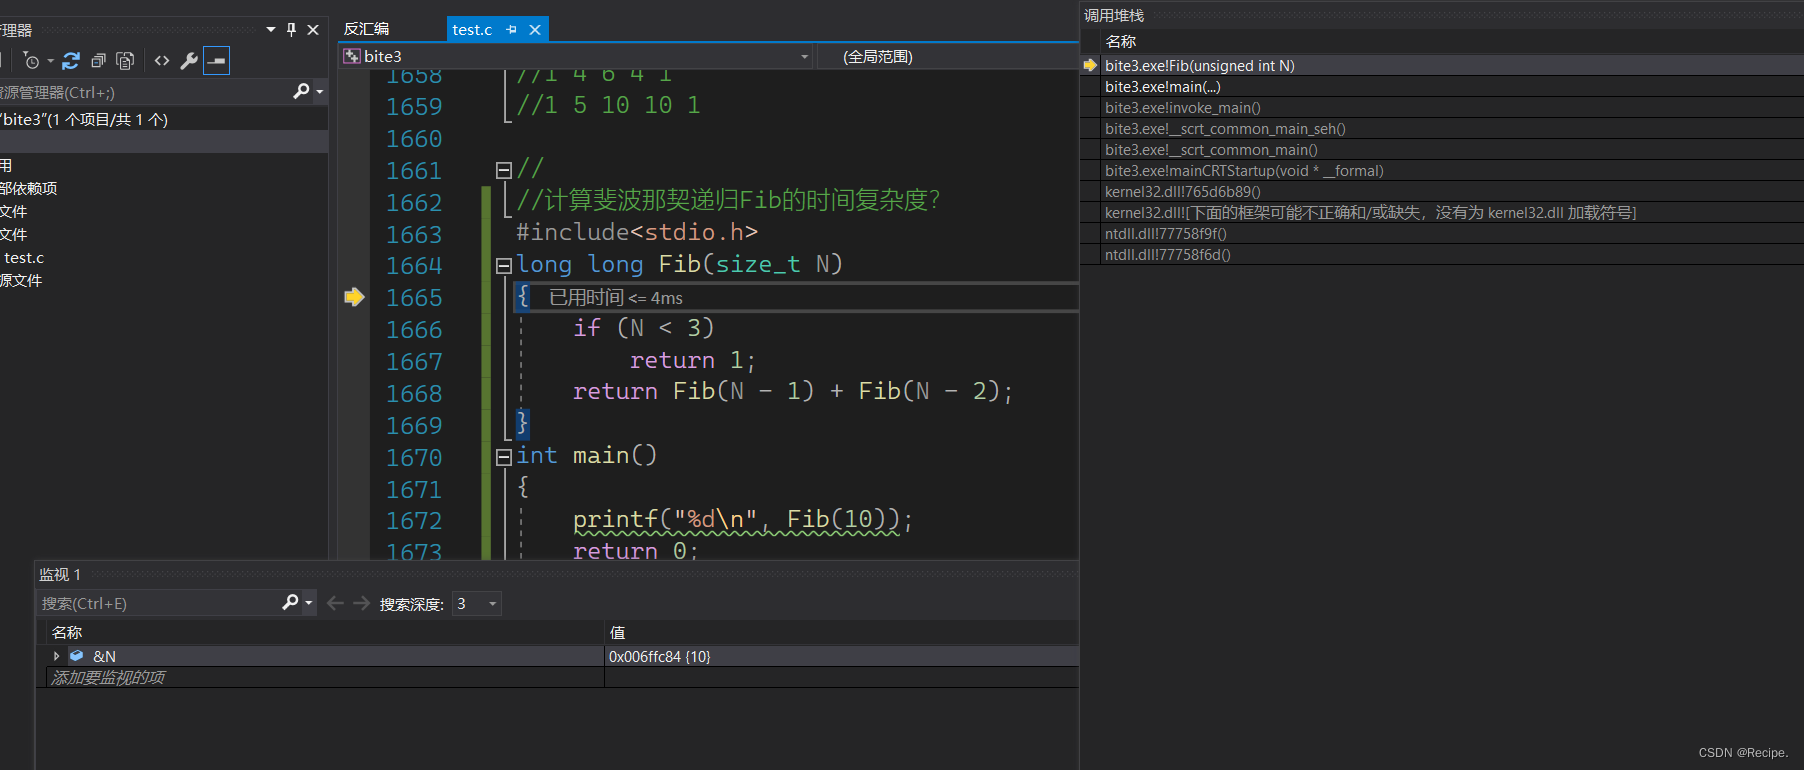The width and height of the screenshot is (1804, 770).
Task: Select bite3.exe!Fib(unsigned int N) frame
Action: 1199,65
